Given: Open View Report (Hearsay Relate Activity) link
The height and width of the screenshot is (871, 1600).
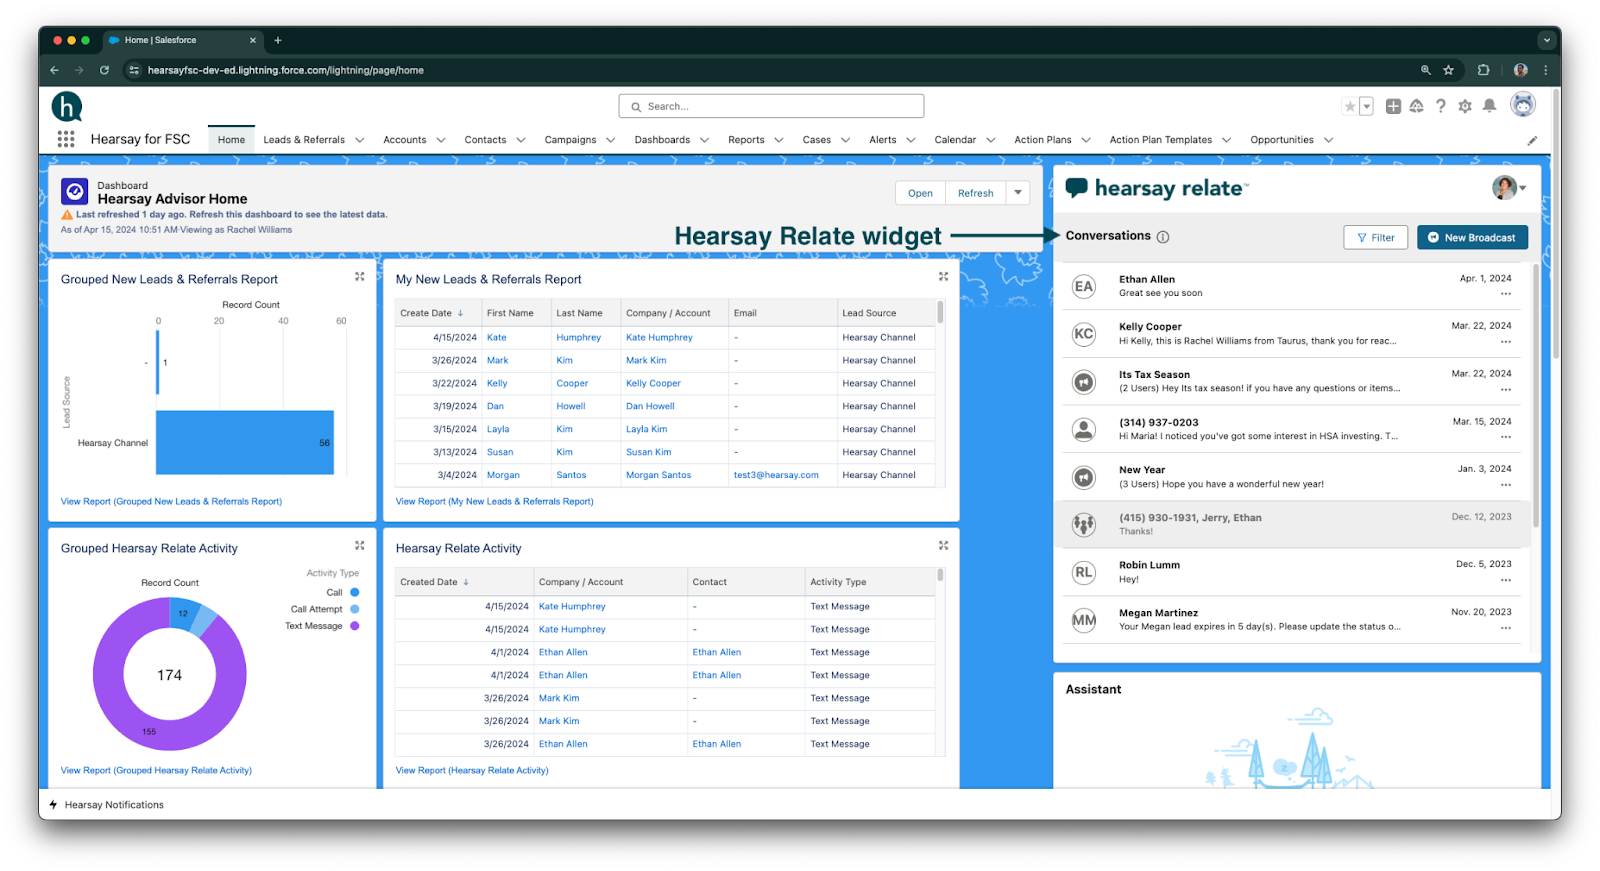Looking at the screenshot, I should [472, 771].
